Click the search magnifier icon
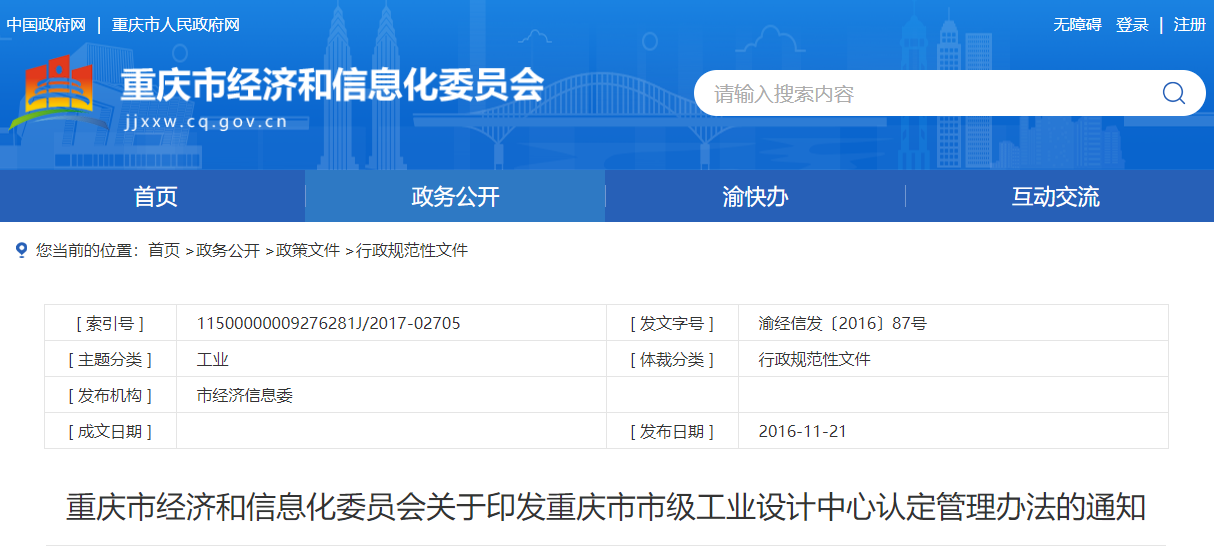This screenshot has height=550, width=1214. click(x=1173, y=93)
